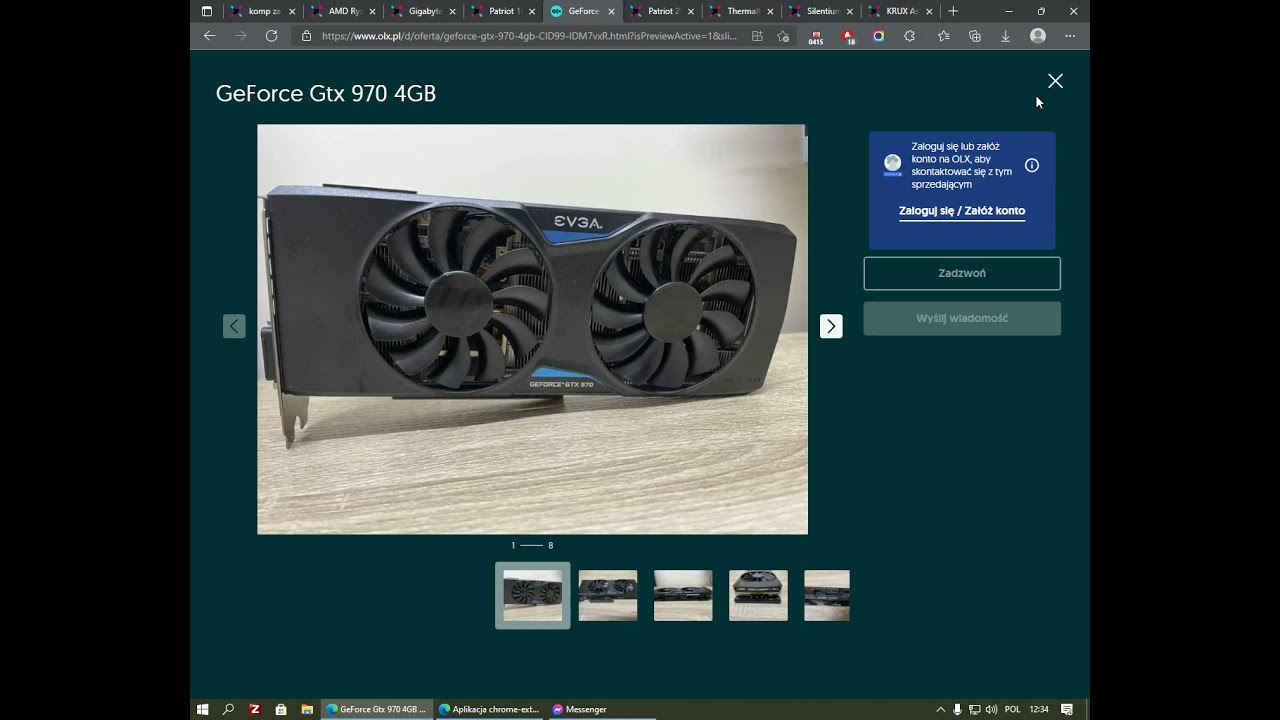The height and width of the screenshot is (720, 1280).
Task: Open the Downloads arrow icon
Action: pyautogui.click(x=1005, y=36)
